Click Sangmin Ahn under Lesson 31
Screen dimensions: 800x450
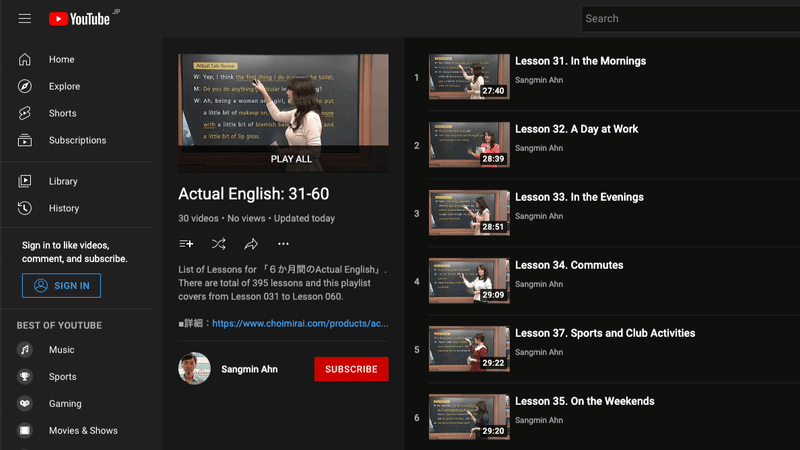tap(539, 80)
